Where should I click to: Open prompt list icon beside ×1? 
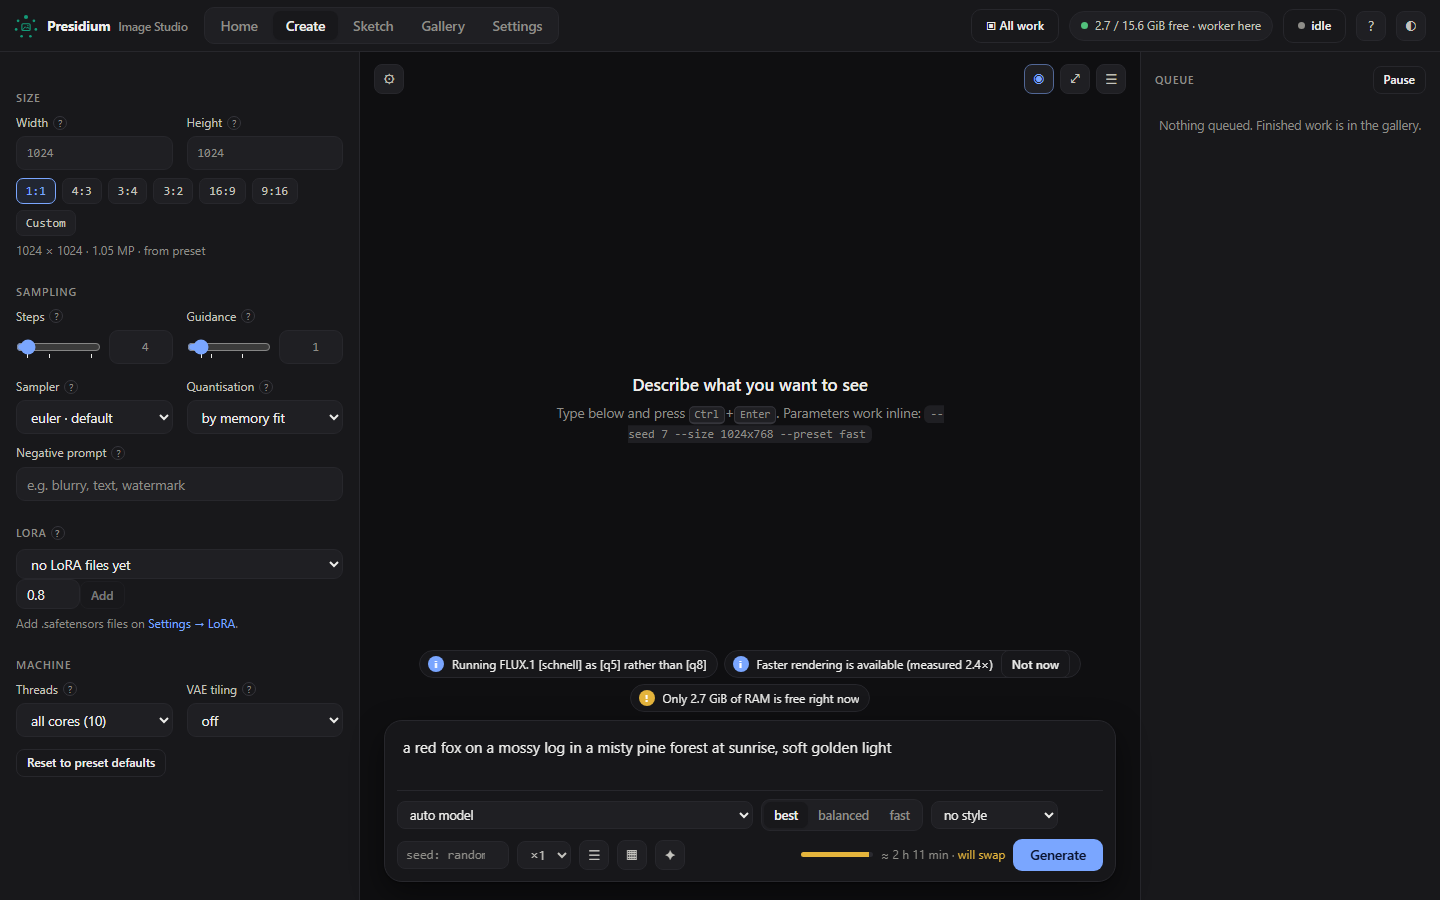[594, 855]
